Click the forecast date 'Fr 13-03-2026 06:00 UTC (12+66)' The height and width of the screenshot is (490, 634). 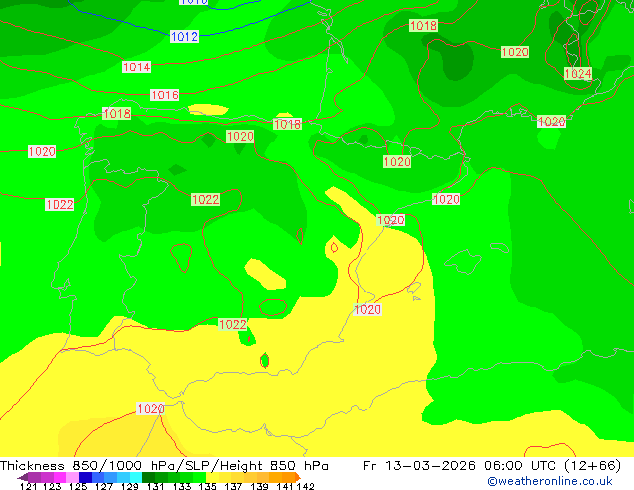pos(492,465)
